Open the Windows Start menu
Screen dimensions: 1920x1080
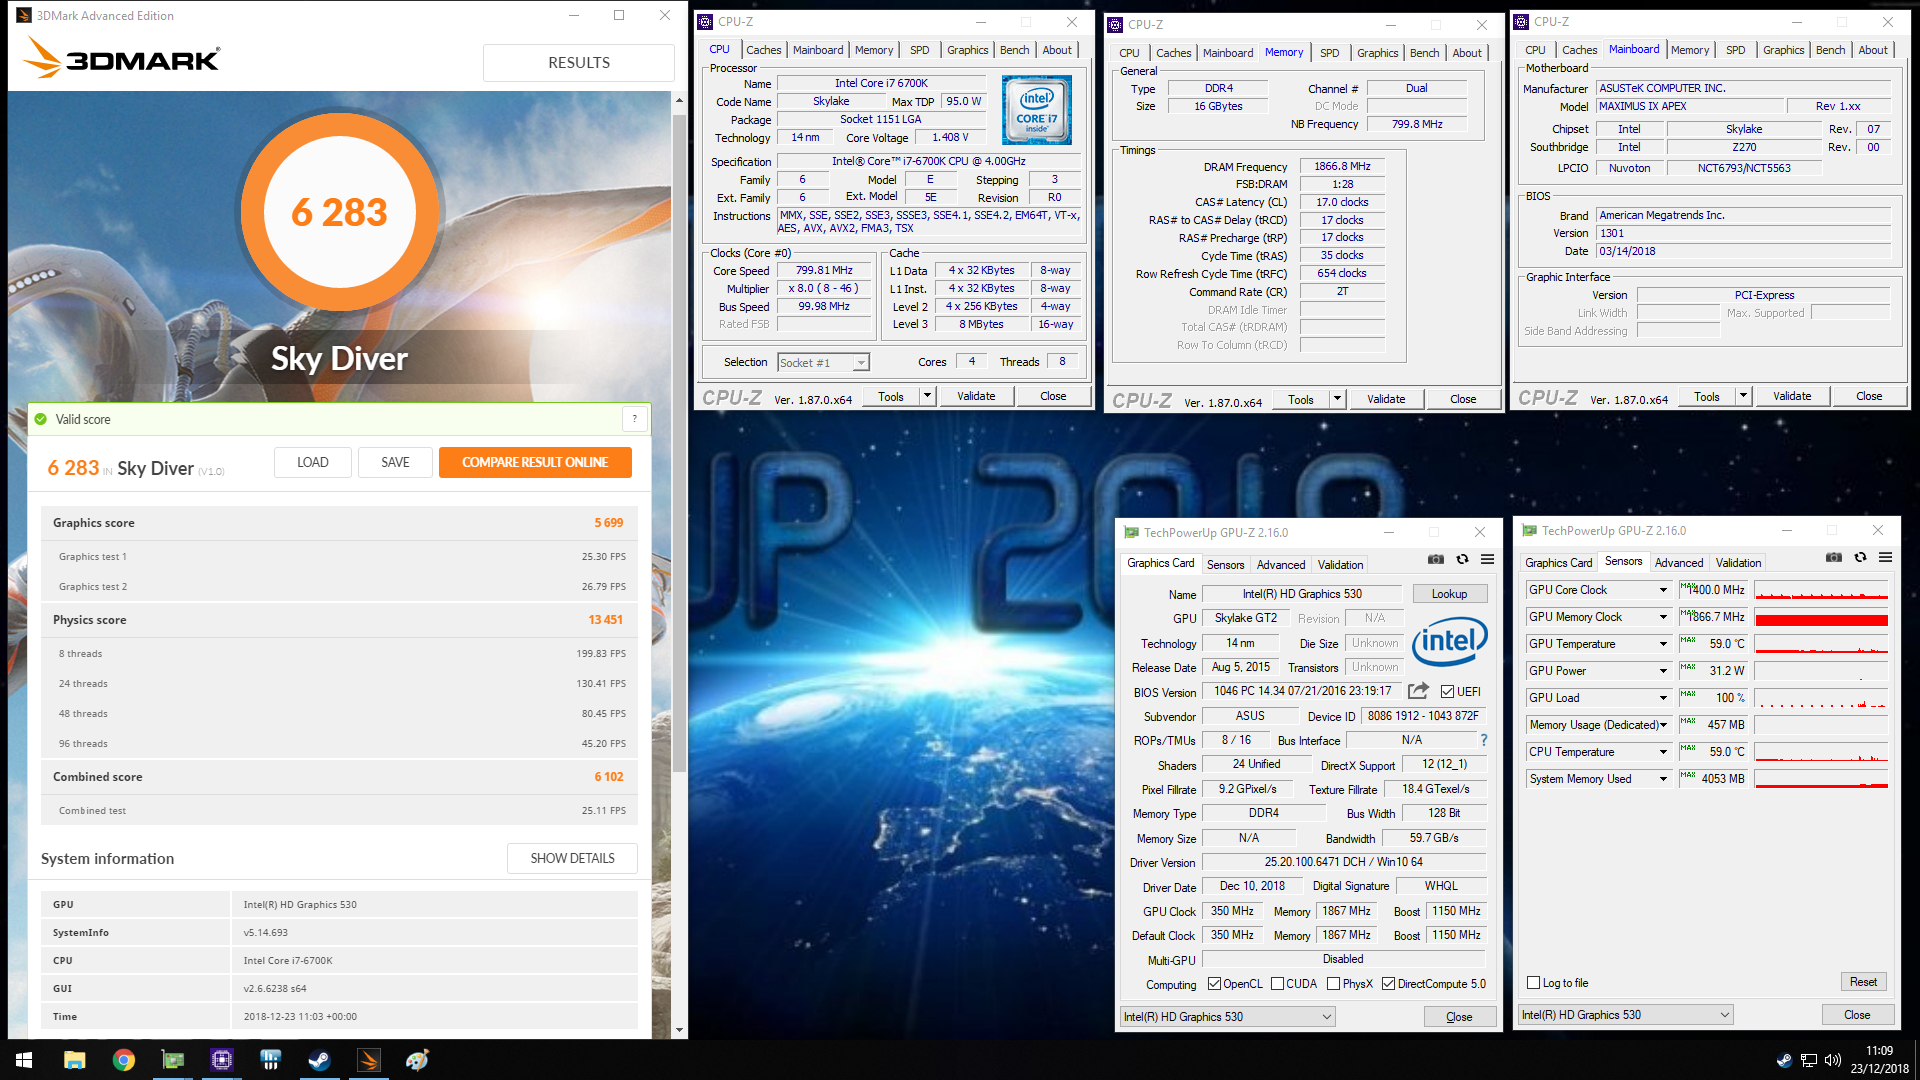pos(24,1060)
